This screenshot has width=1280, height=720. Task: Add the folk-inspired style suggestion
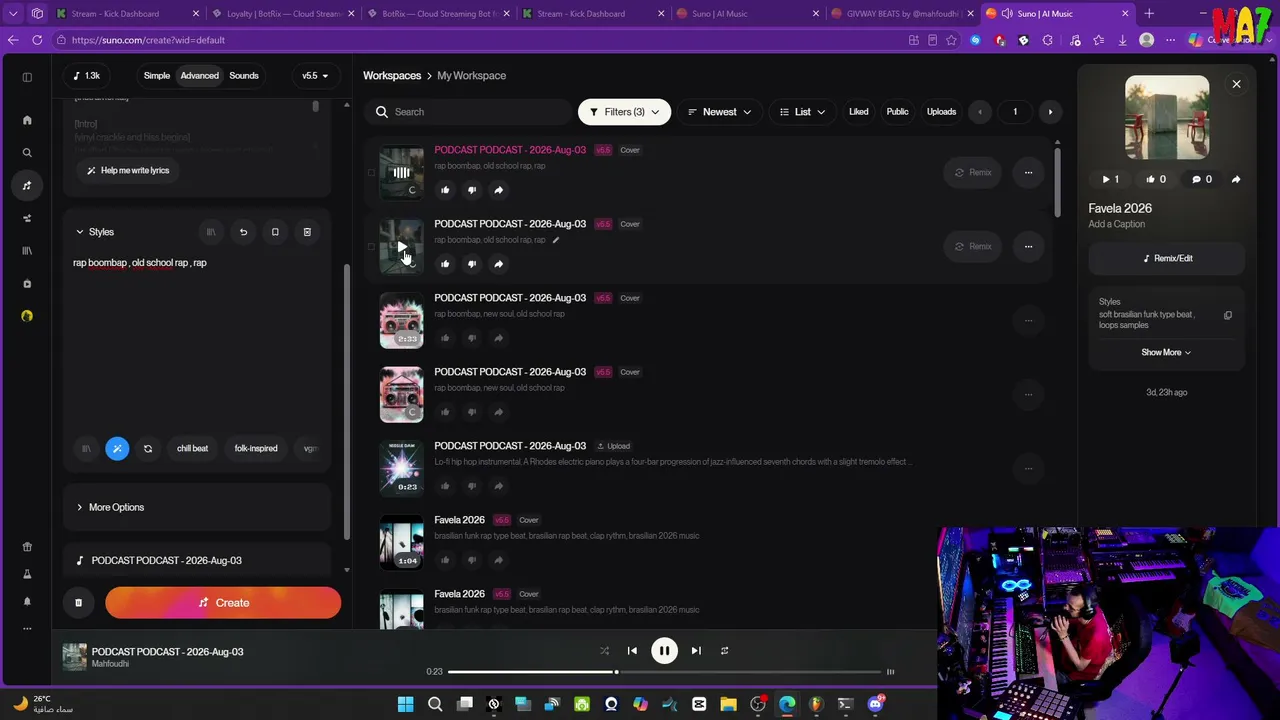click(x=256, y=449)
